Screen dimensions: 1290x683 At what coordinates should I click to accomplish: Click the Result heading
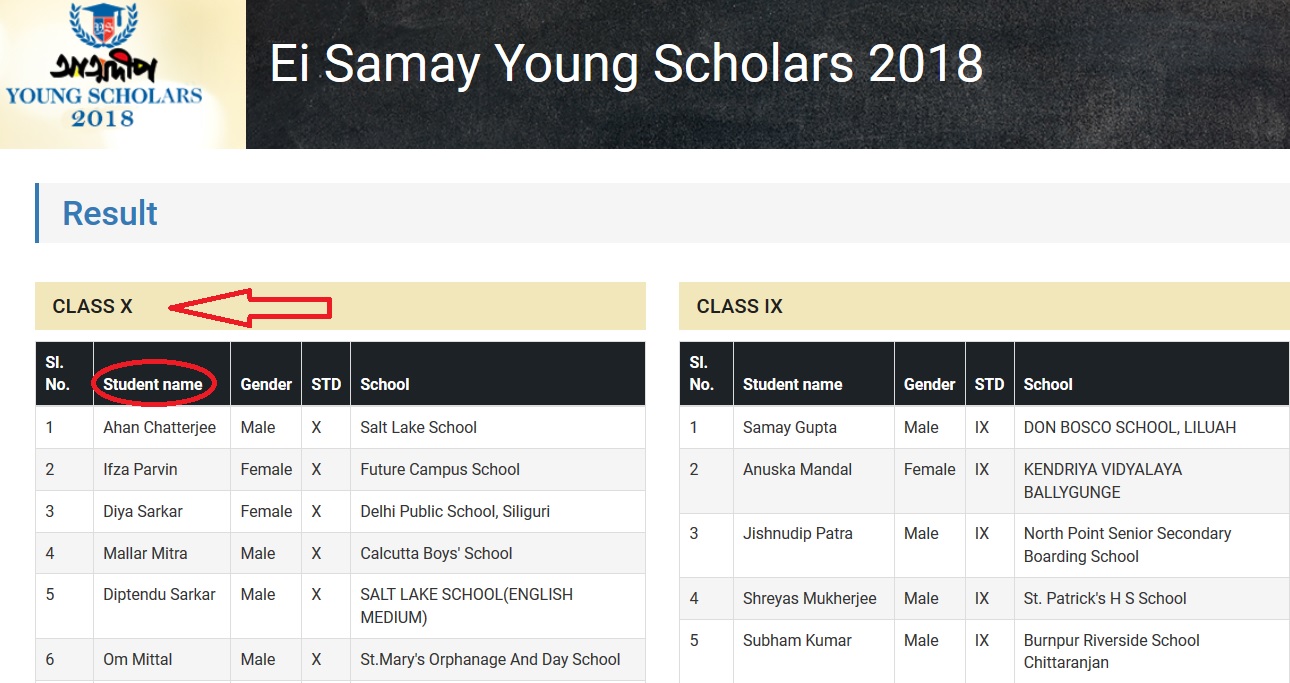coord(110,213)
